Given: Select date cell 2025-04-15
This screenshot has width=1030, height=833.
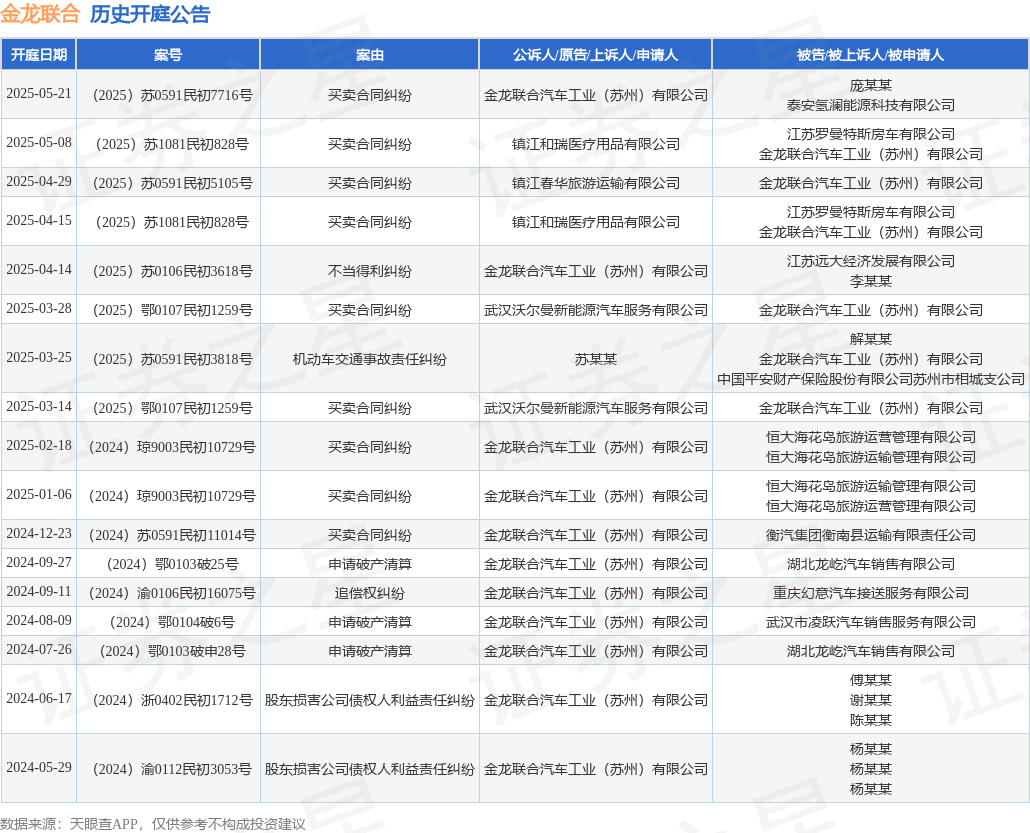Looking at the screenshot, I should [x=39, y=221].
